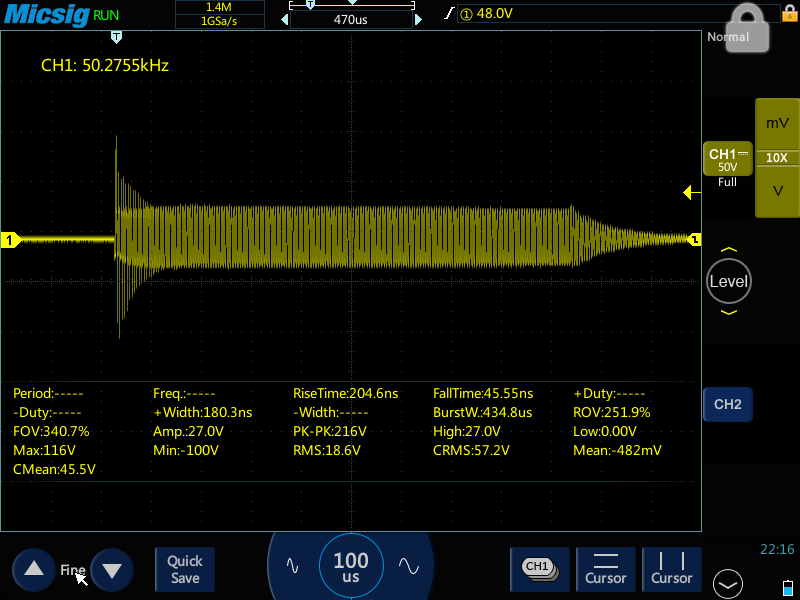
Task: Select mV vertical scale unit
Action: point(777,123)
